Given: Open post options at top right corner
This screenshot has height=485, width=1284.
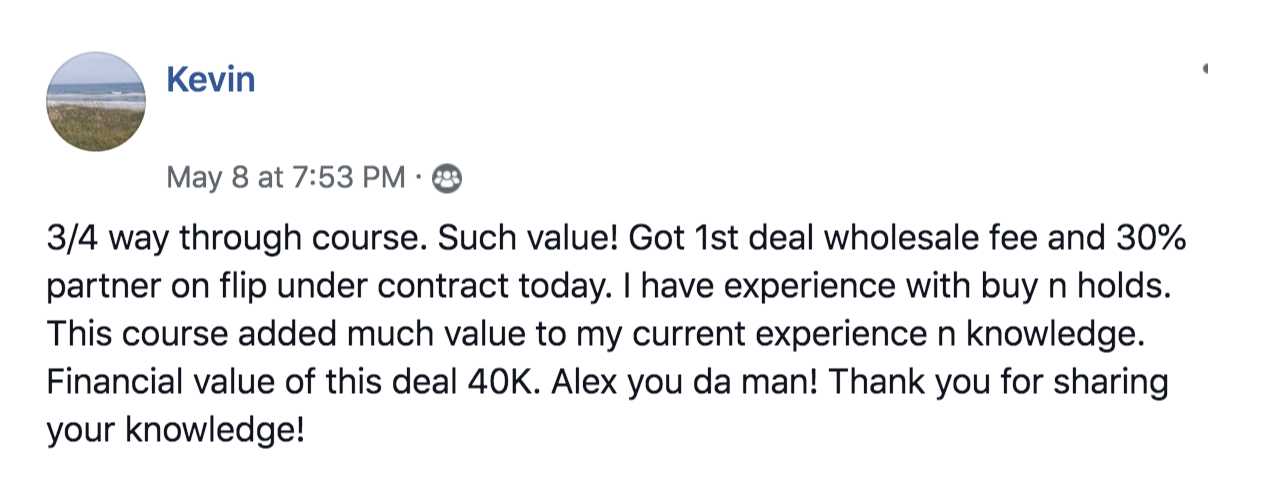Looking at the screenshot, I should [x=1206, y=69].
